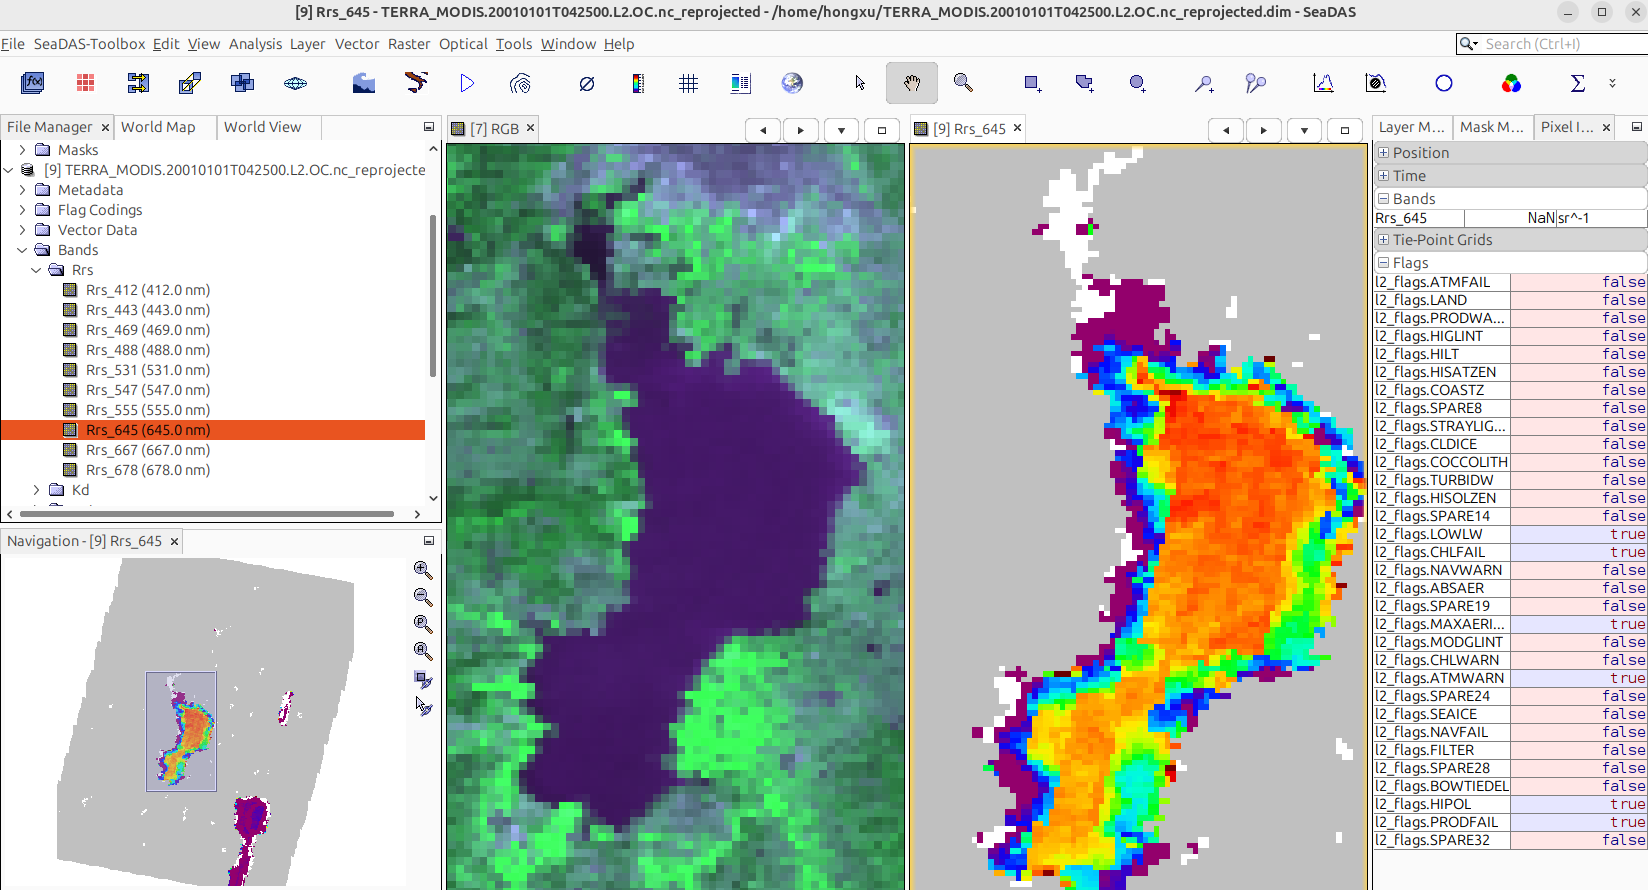Expand the Flag Codings folder
This screenshot has height=890, width=1648.
[22, 210]
